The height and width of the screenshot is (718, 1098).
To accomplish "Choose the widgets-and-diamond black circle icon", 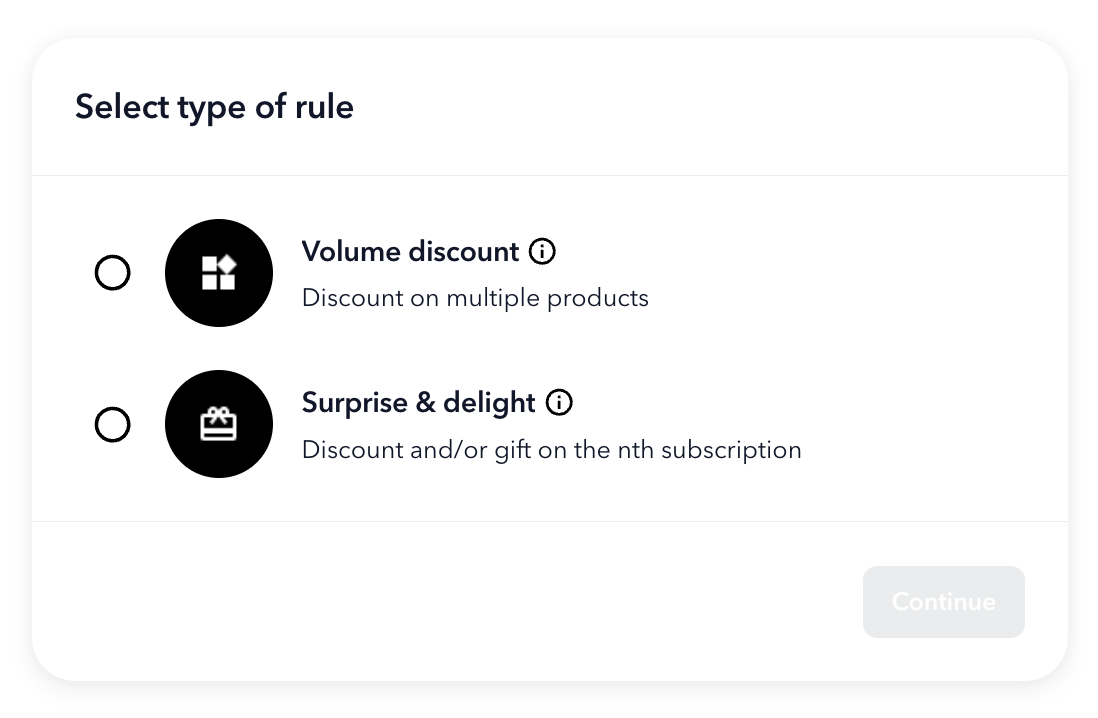I will coord(219,272).
